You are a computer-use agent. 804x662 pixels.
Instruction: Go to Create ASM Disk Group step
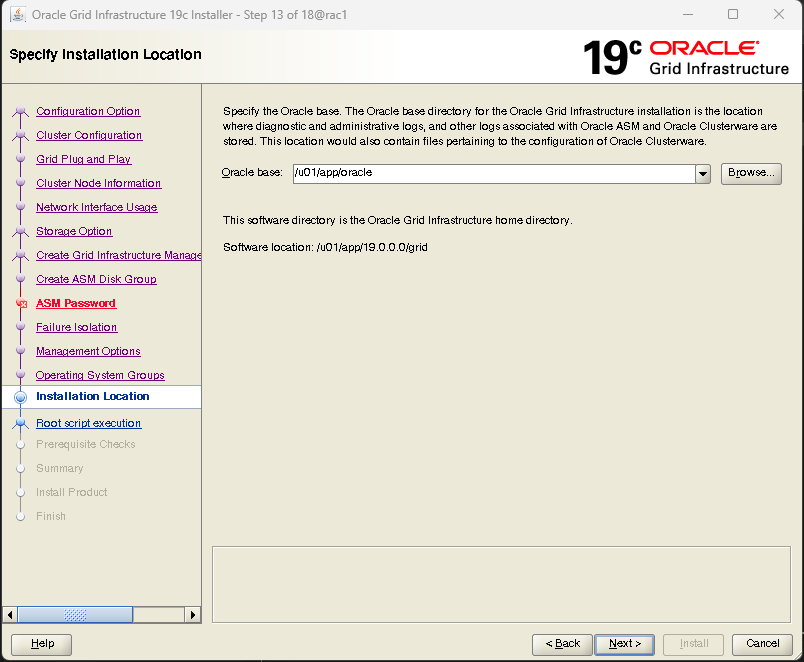(x=96, y=279)
